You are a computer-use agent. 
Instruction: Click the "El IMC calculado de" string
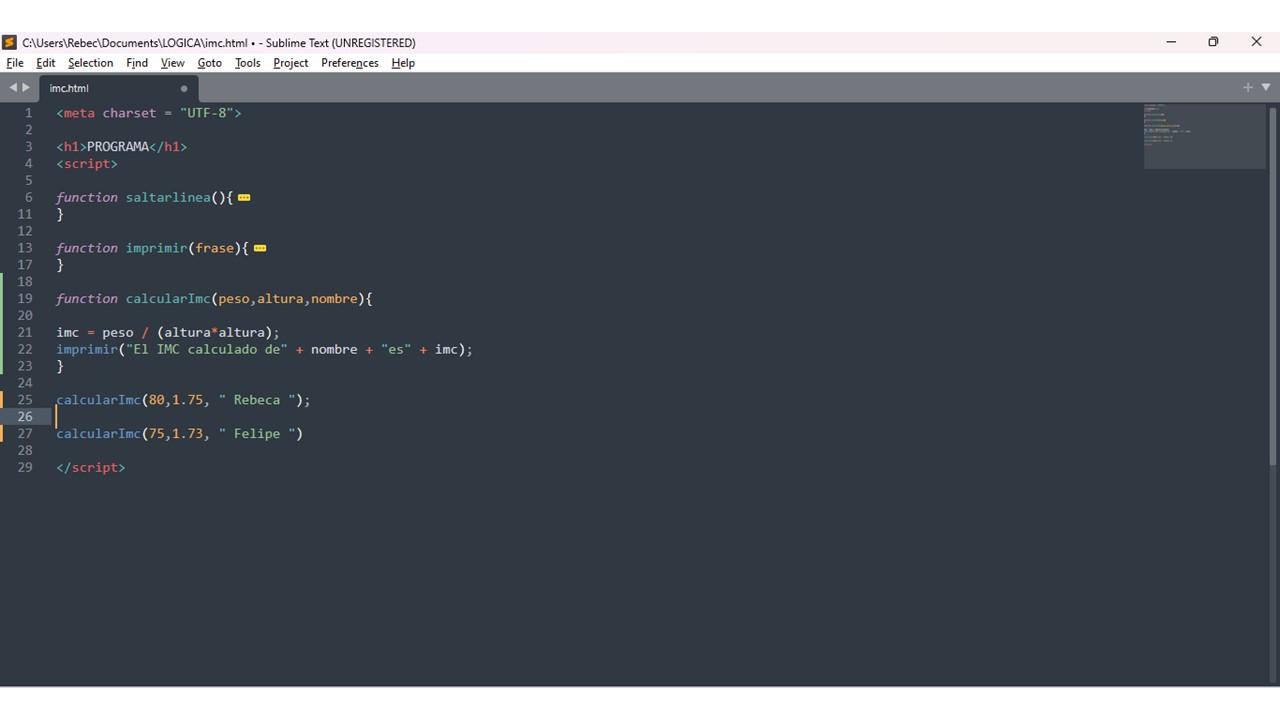pos(207,349)
